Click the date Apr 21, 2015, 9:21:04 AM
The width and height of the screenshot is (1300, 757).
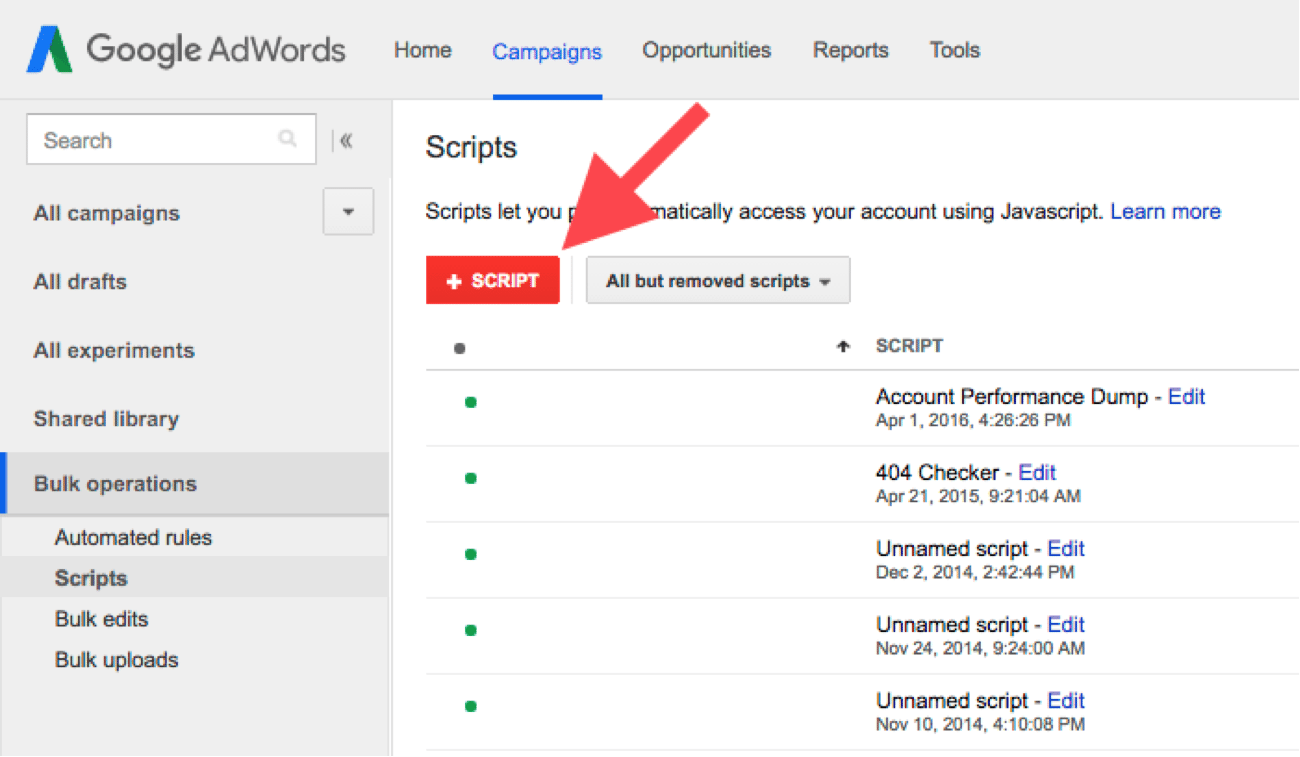(978, 497)
